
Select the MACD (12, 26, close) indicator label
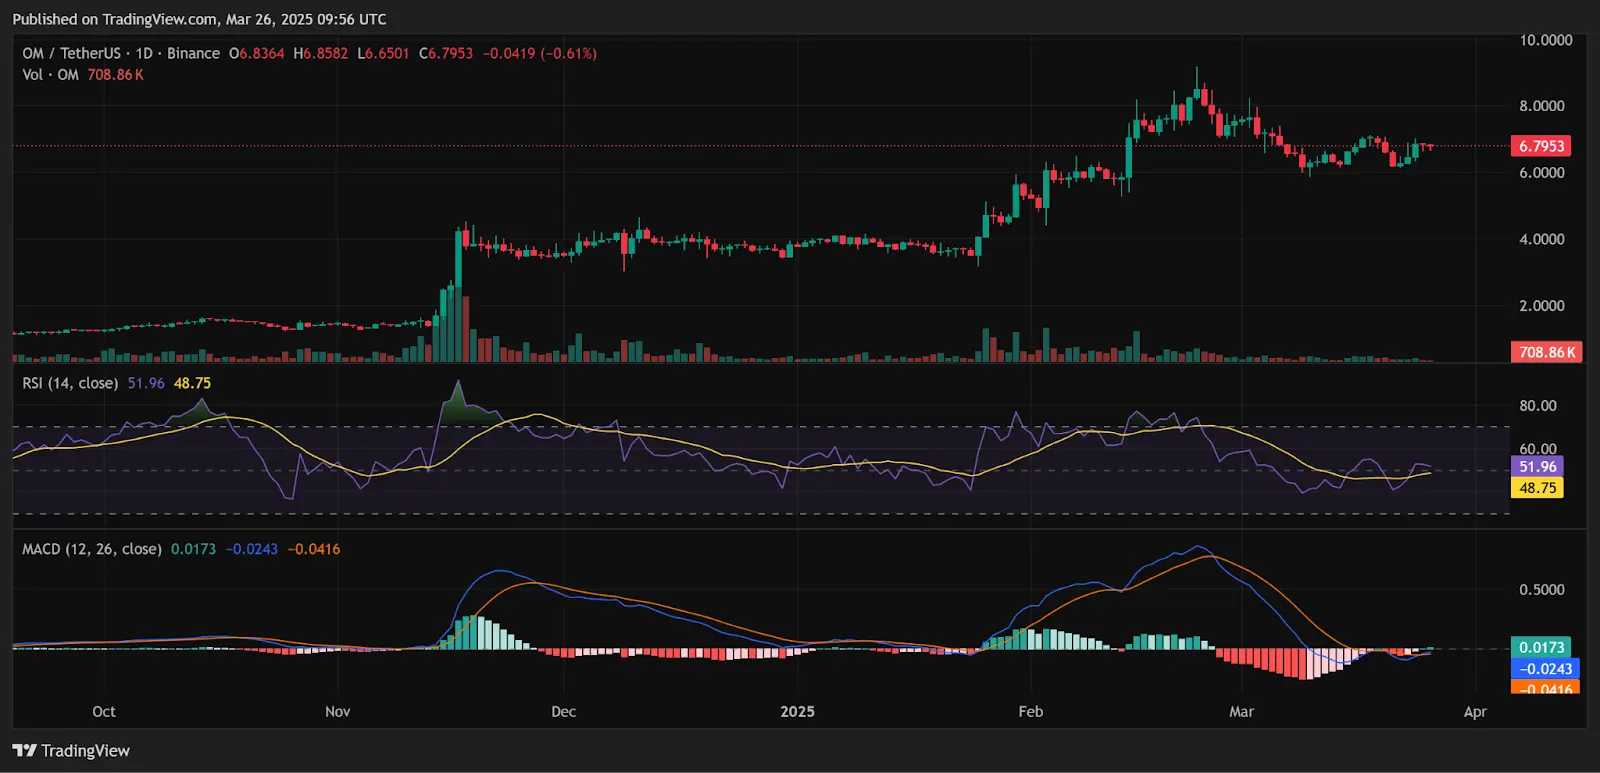click(92, 549)
